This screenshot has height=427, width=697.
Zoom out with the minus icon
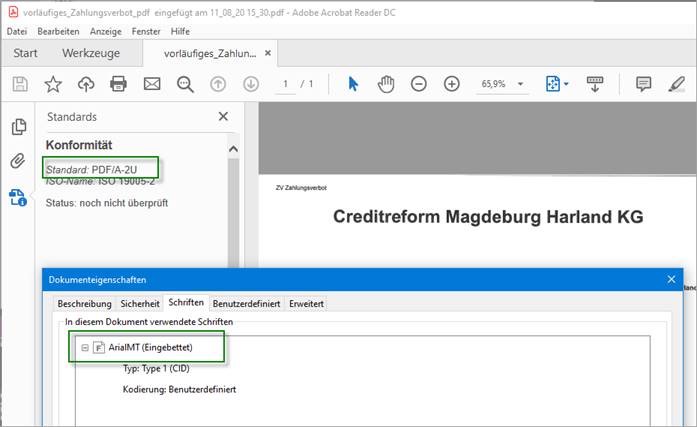point(419,84)
